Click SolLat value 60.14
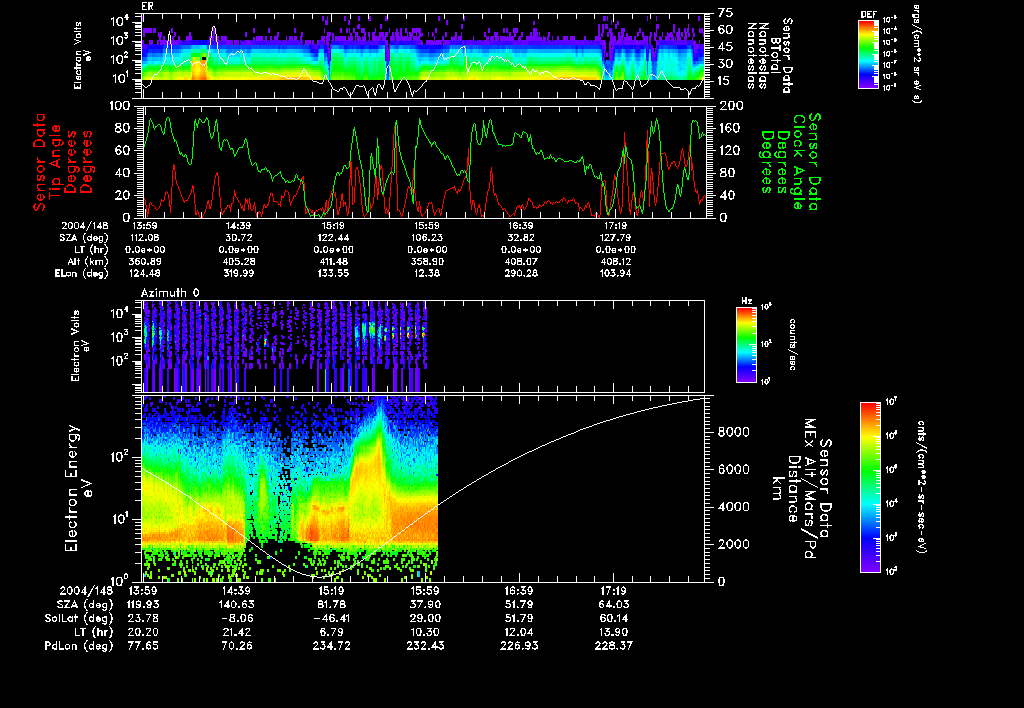1024x708 pixels. (x=614, y=618)
